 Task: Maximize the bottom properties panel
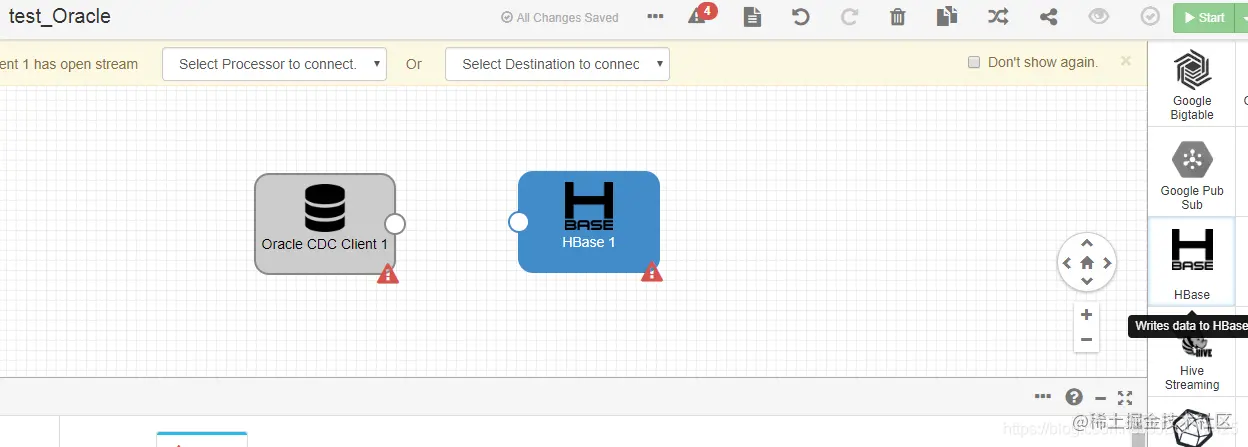(x=1125, y=397)
